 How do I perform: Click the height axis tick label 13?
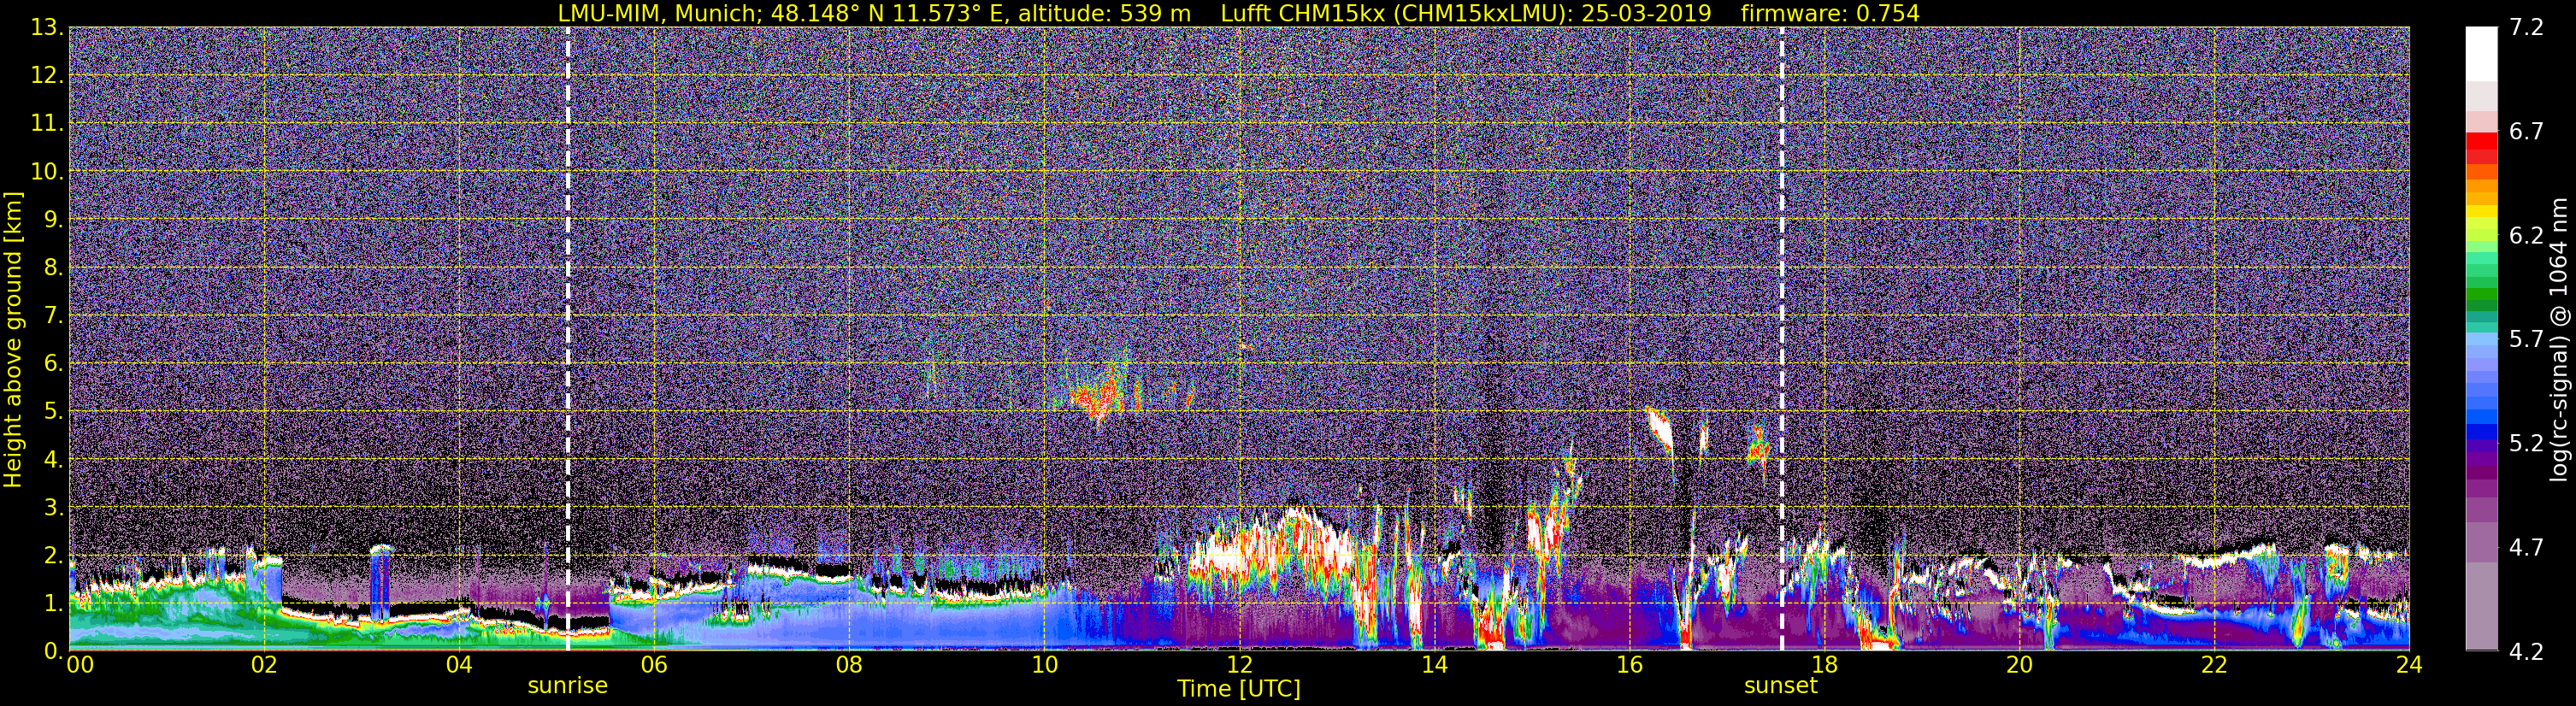click(47, 28)
